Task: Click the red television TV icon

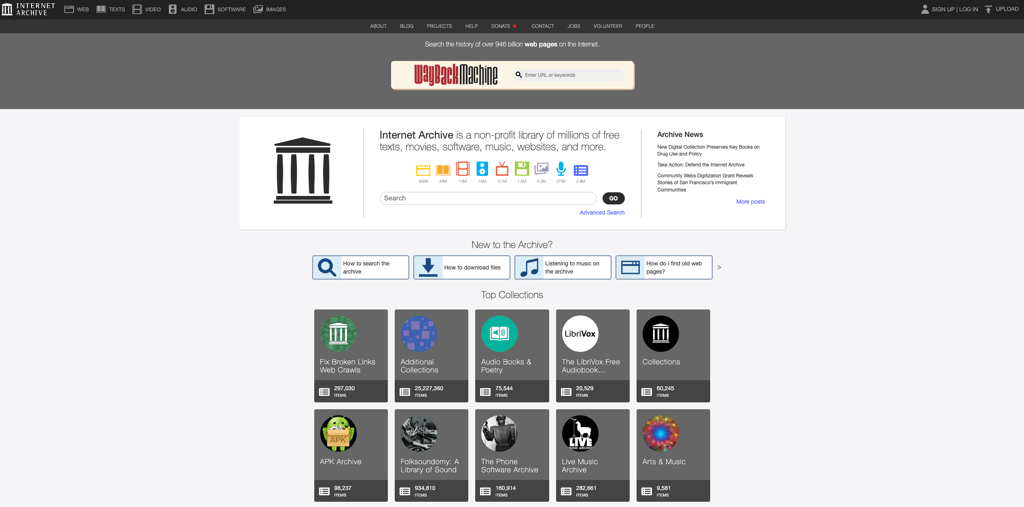Action: tap(502, 169)
